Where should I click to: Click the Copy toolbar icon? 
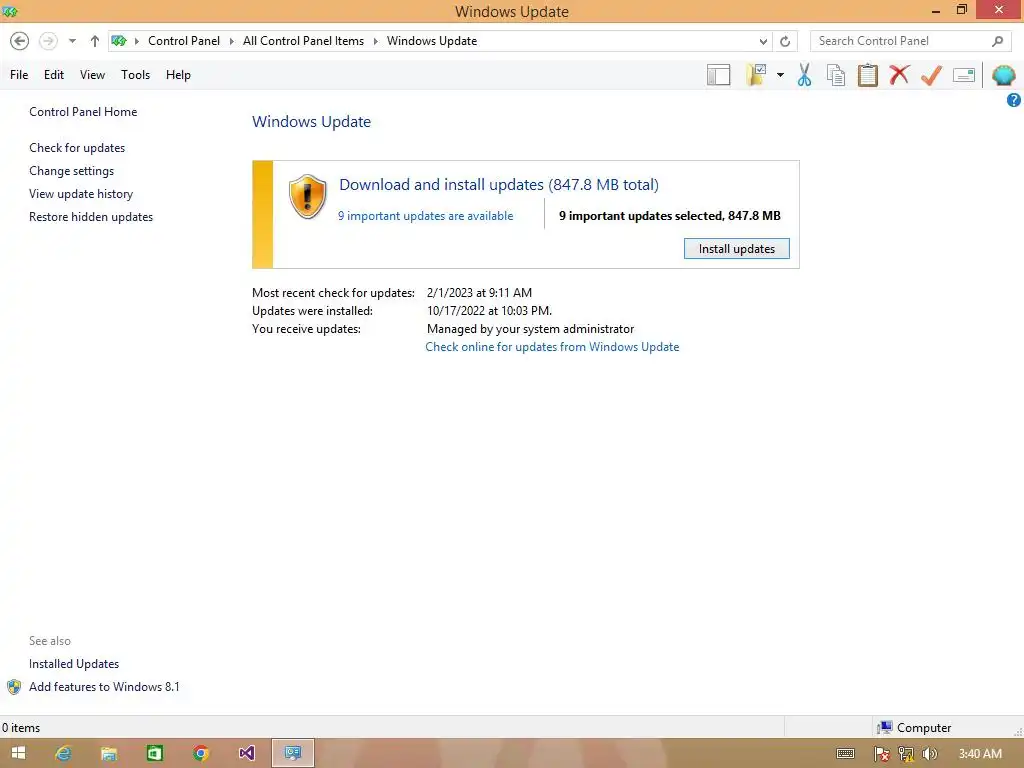[836, 75]
